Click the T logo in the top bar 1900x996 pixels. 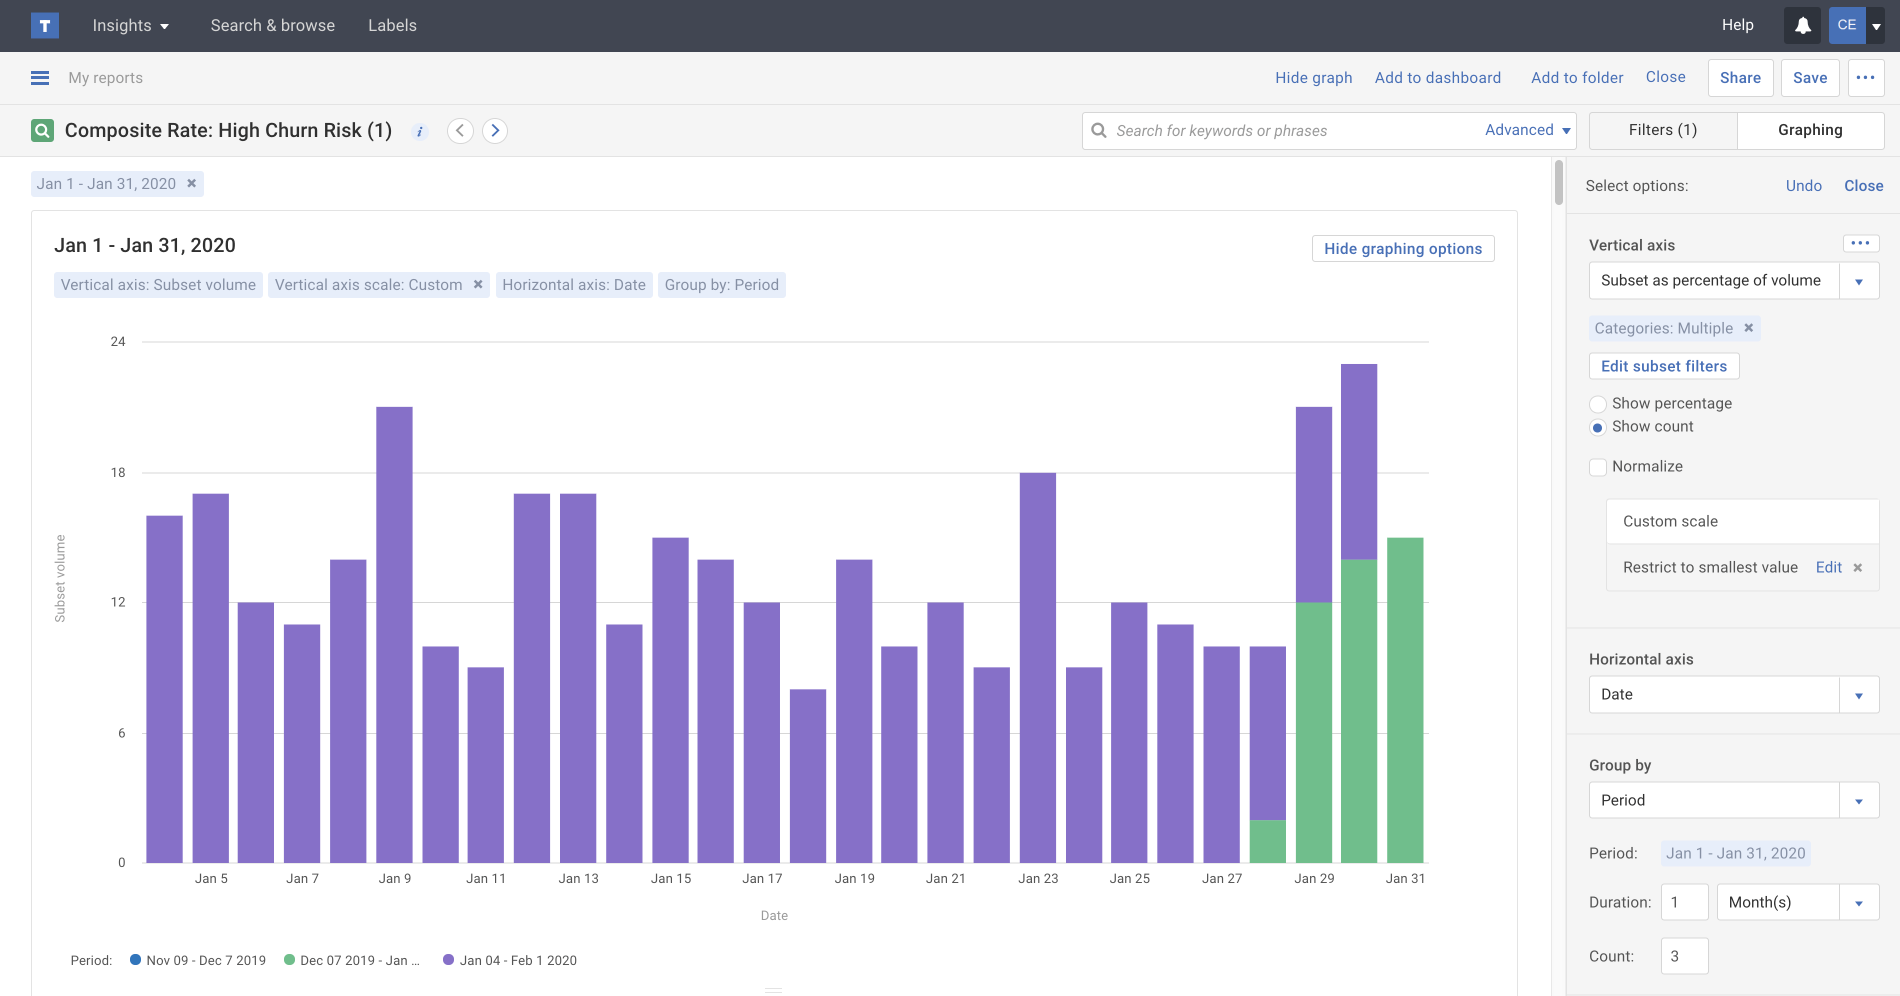tap(45, 25)
